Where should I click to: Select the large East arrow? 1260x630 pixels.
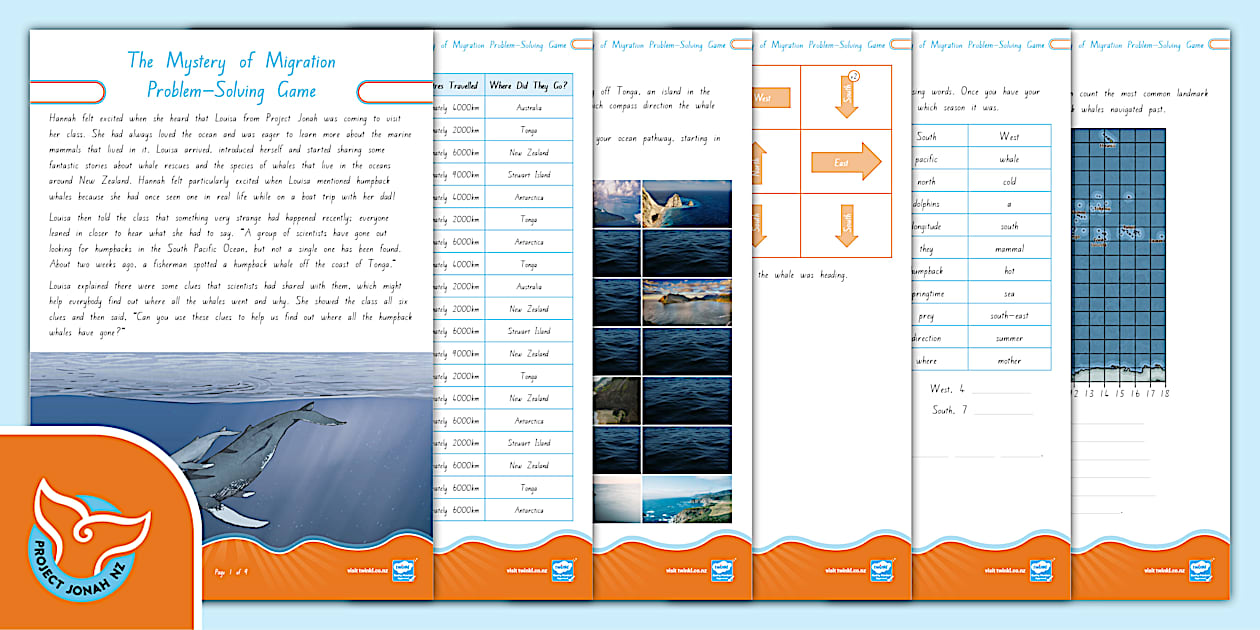click(845, 161)
